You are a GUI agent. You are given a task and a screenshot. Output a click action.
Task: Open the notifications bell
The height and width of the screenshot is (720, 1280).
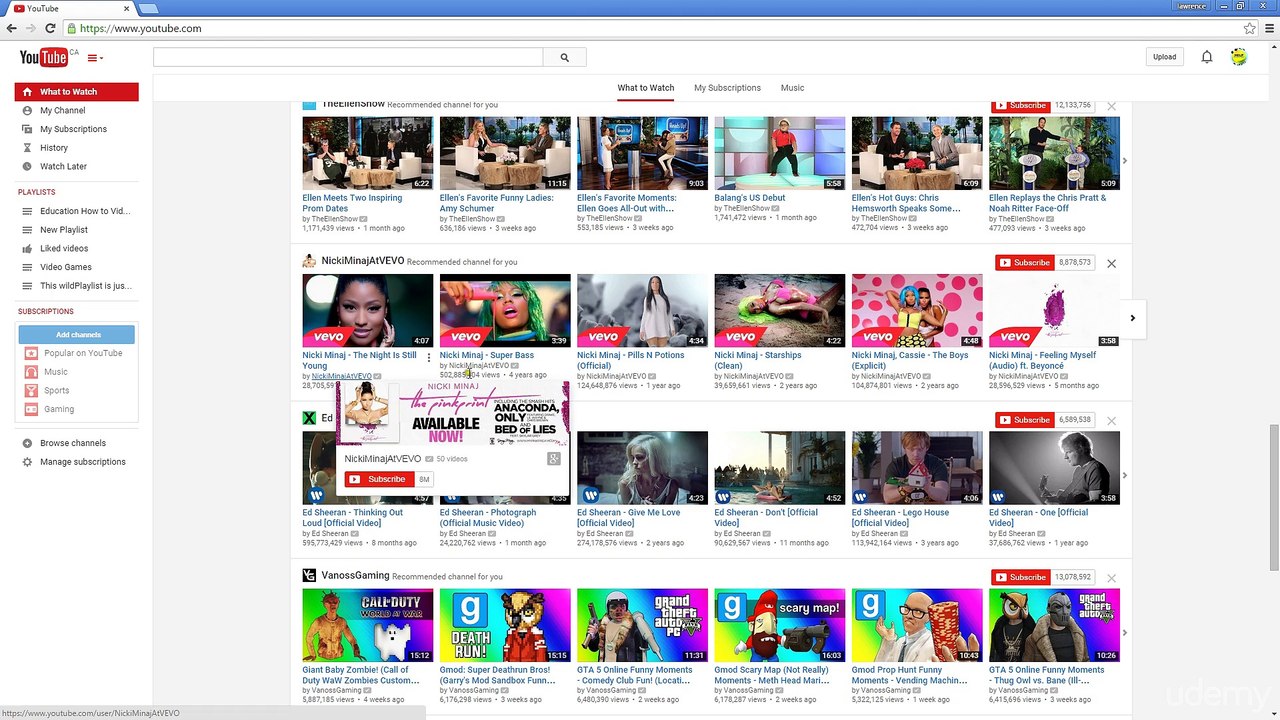click(x=1207, y=57)
